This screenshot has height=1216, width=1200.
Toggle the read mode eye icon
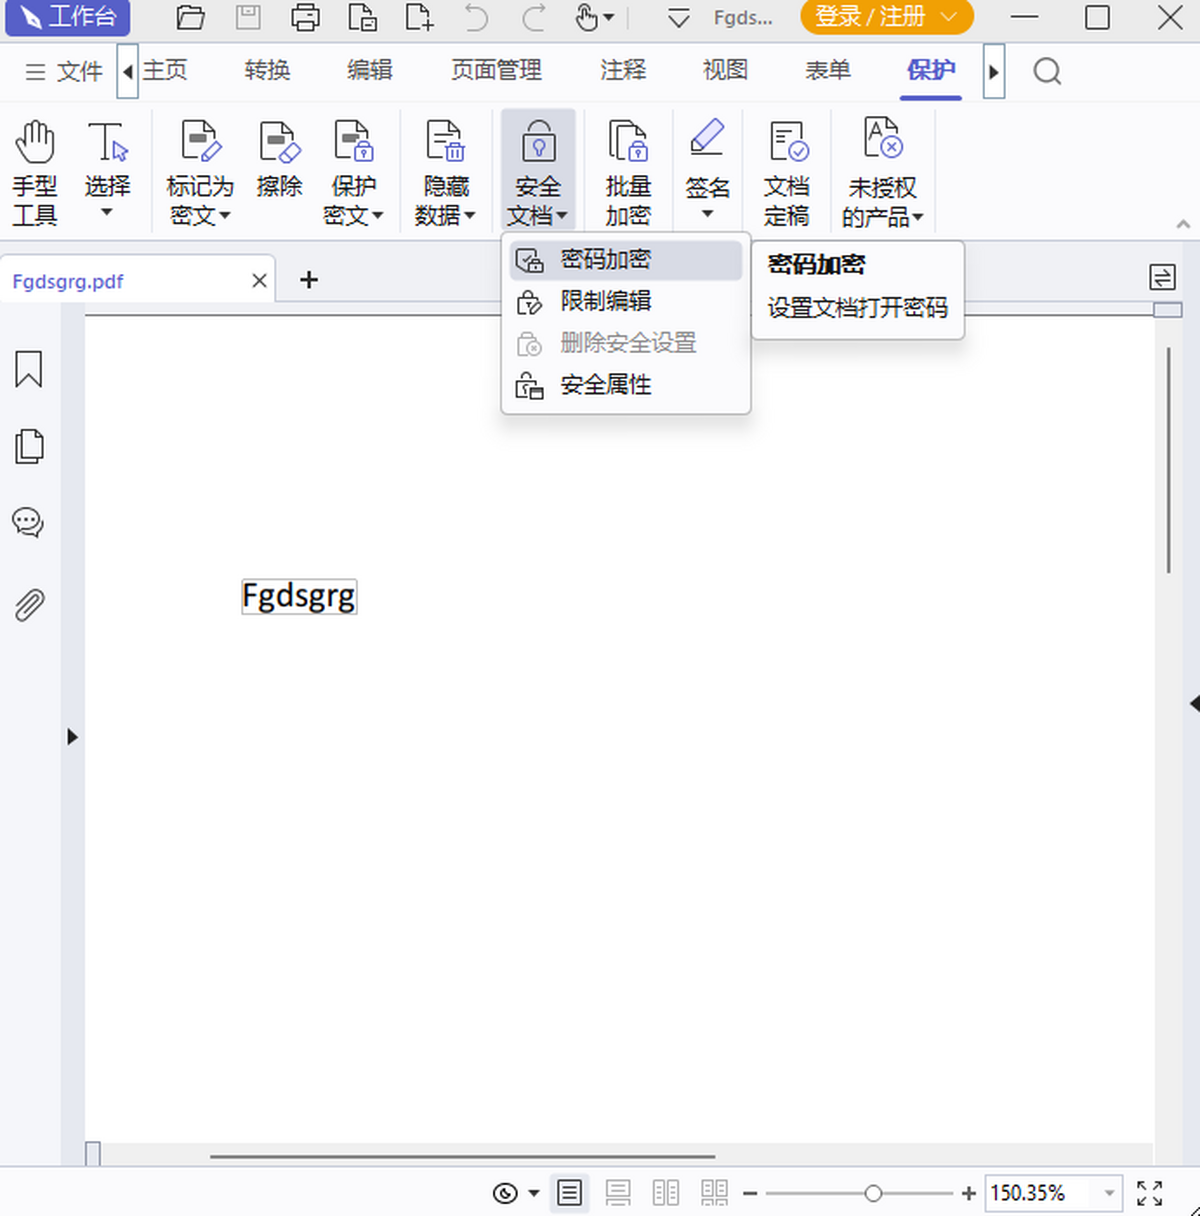click(504, 1192)
